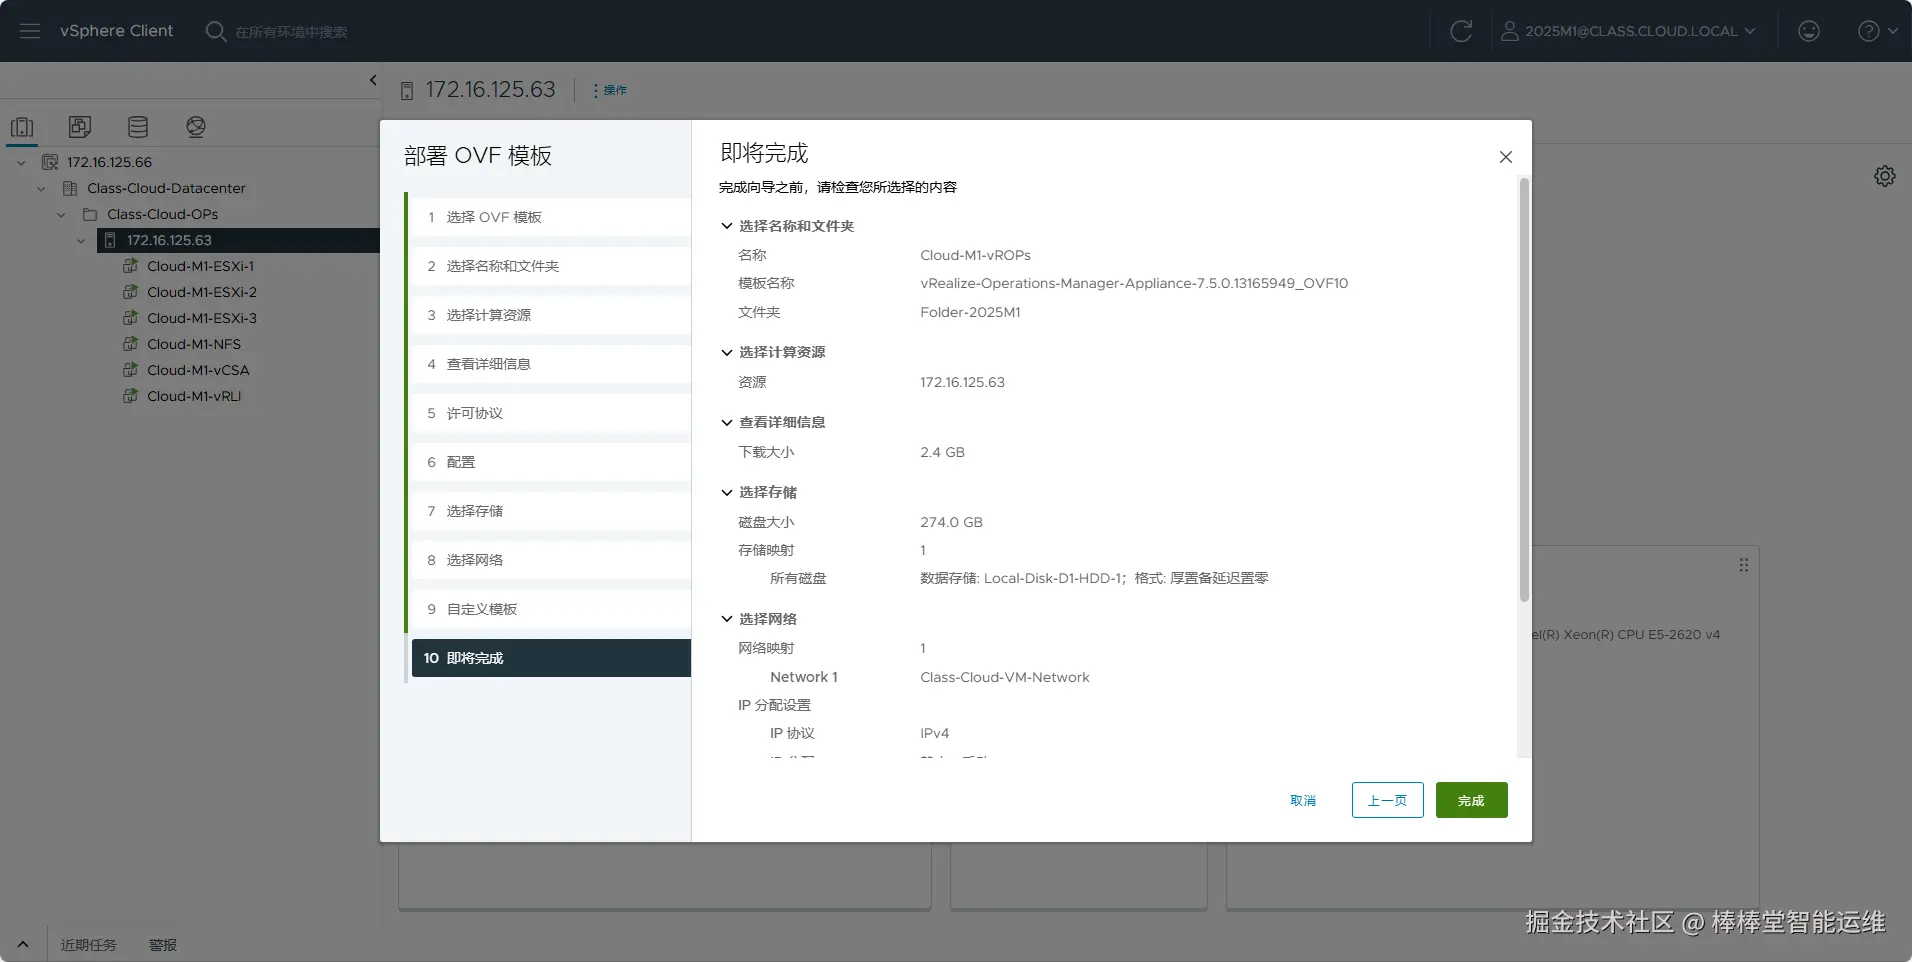Go to wizard step 3 选择计算资源
This screenshot has width=1912, height=962.
(x=551, y=315)
